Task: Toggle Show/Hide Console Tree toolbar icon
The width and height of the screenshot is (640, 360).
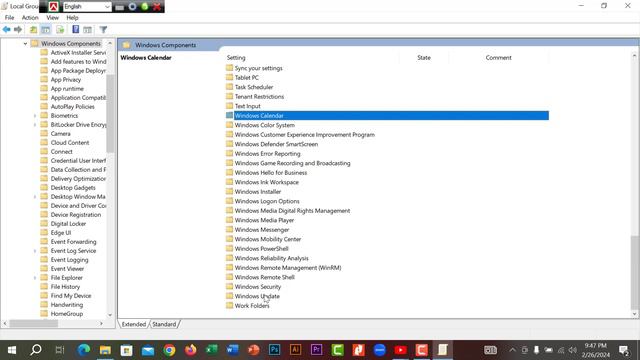Action: click(46, 29)
